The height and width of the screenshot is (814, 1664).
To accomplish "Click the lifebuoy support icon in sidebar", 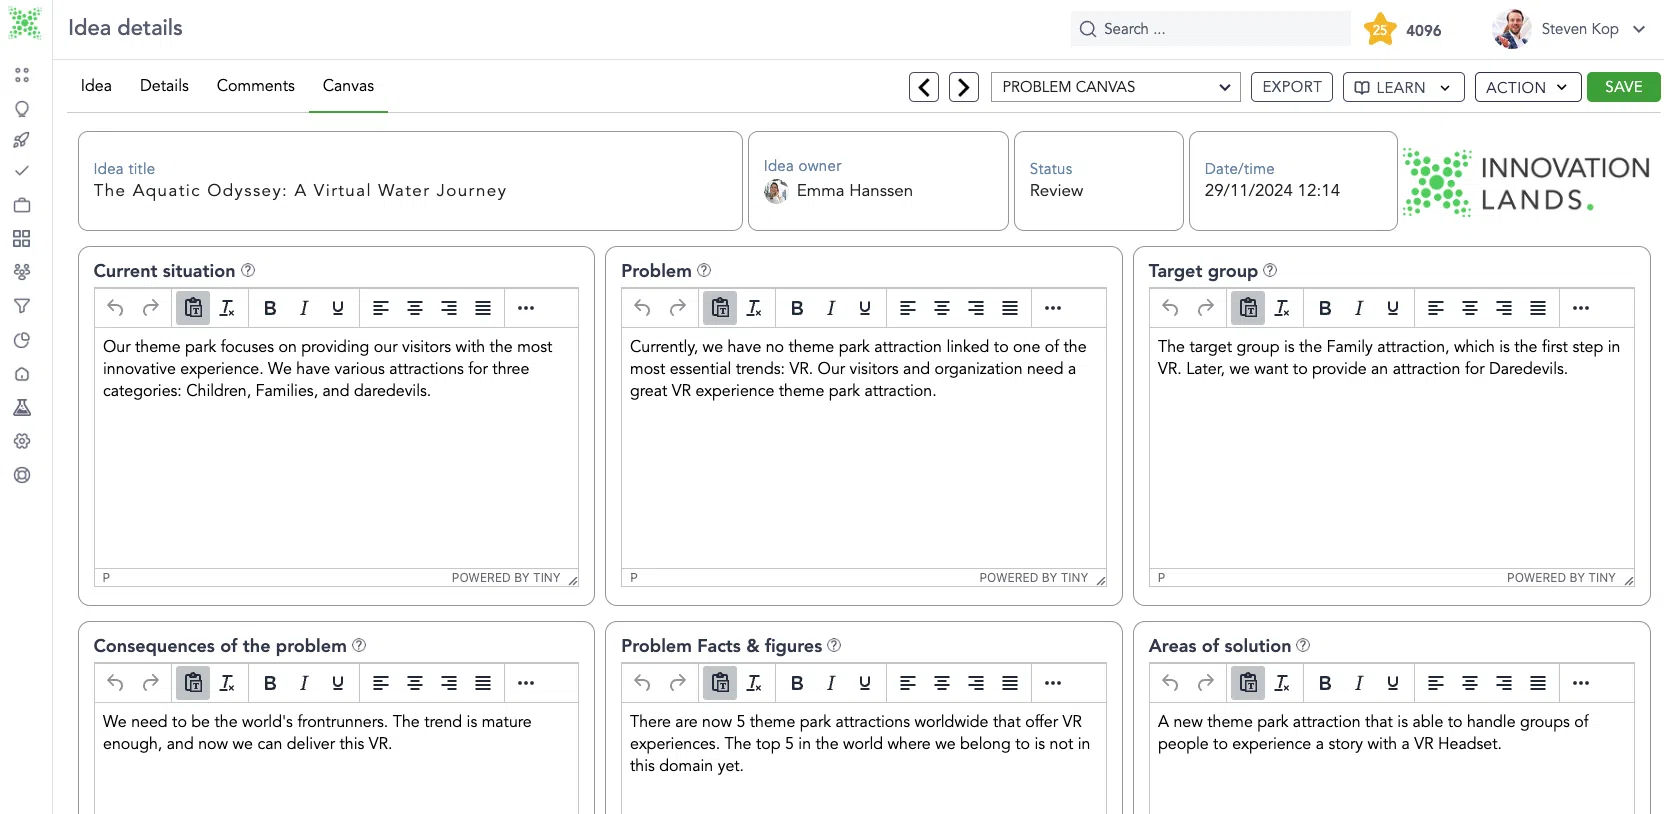I will pos(22,475).
